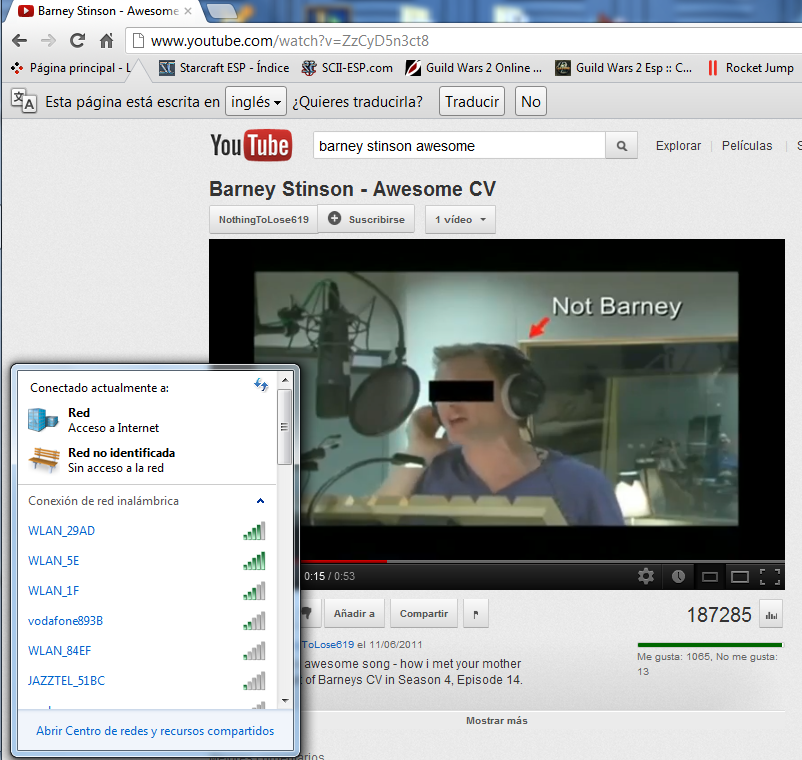Click the translate bar language icon

coord(24,101)
